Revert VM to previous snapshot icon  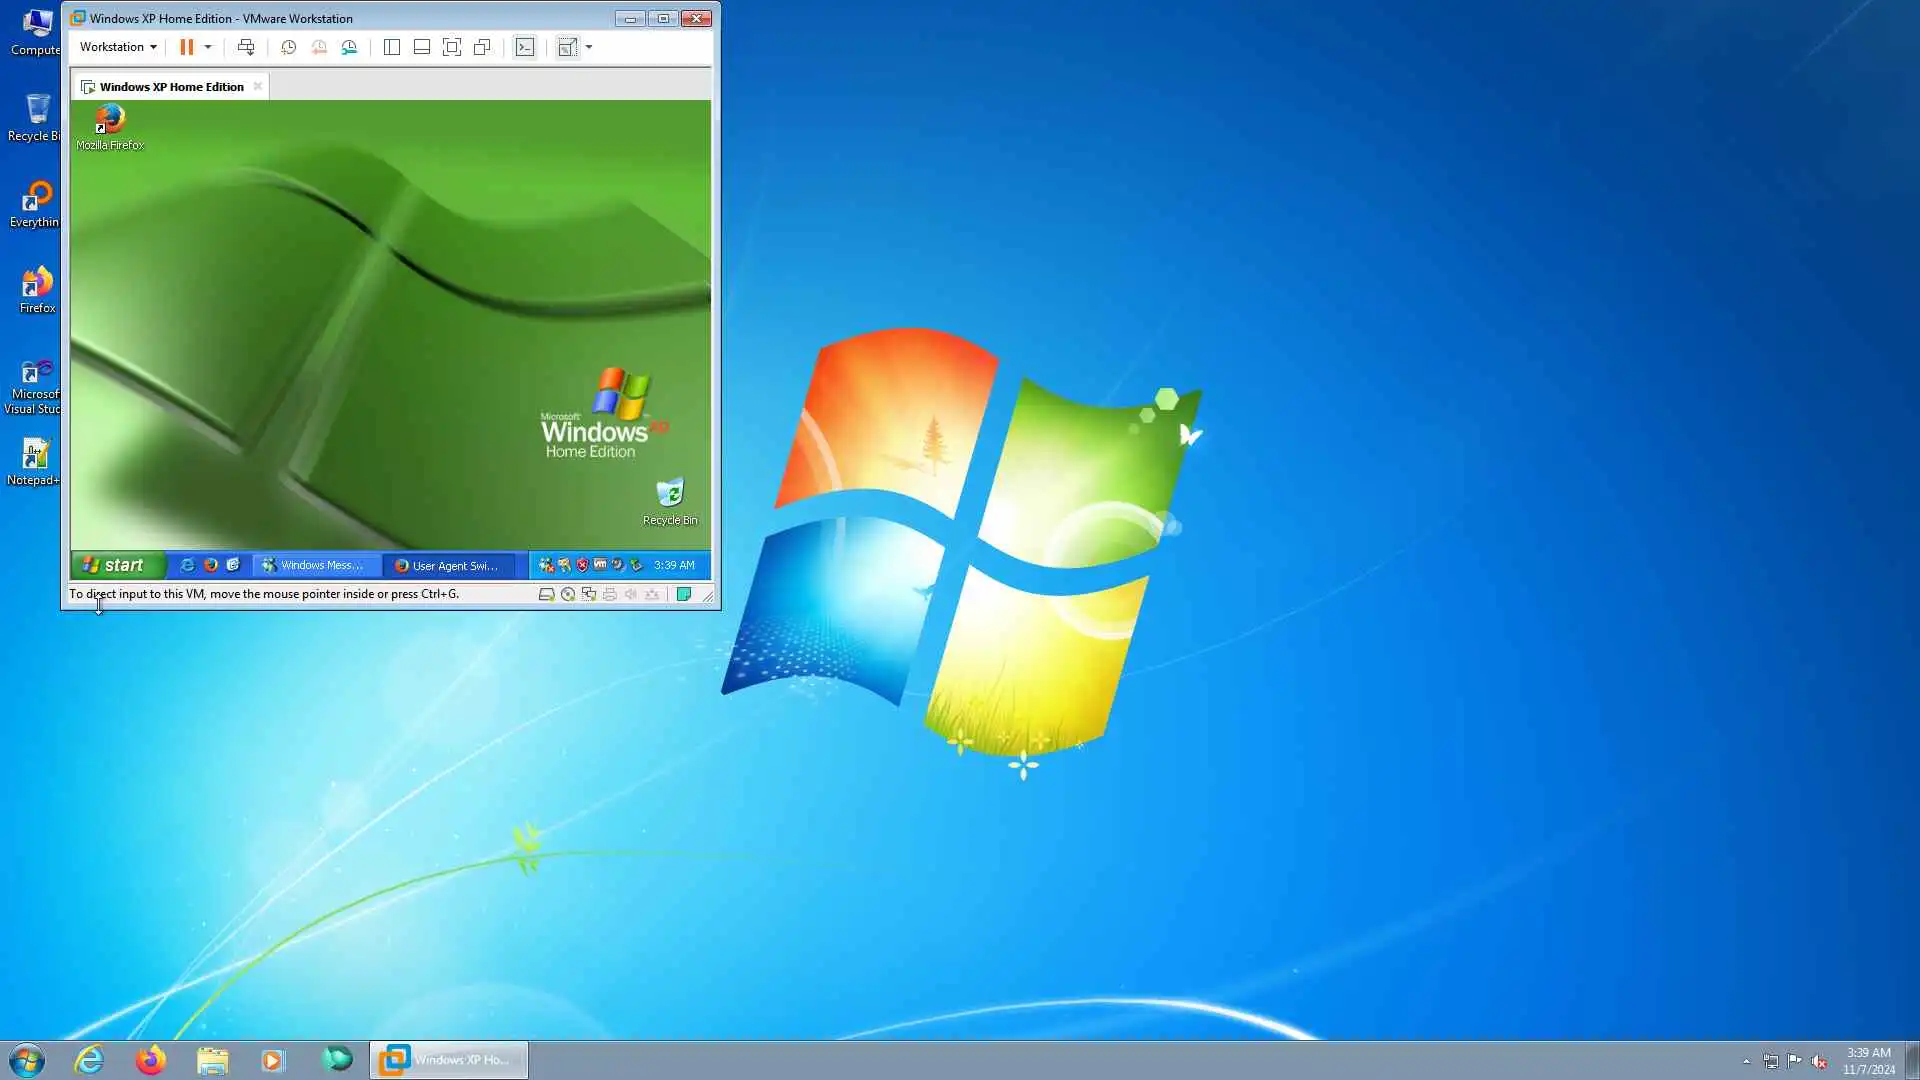point(319,47)
